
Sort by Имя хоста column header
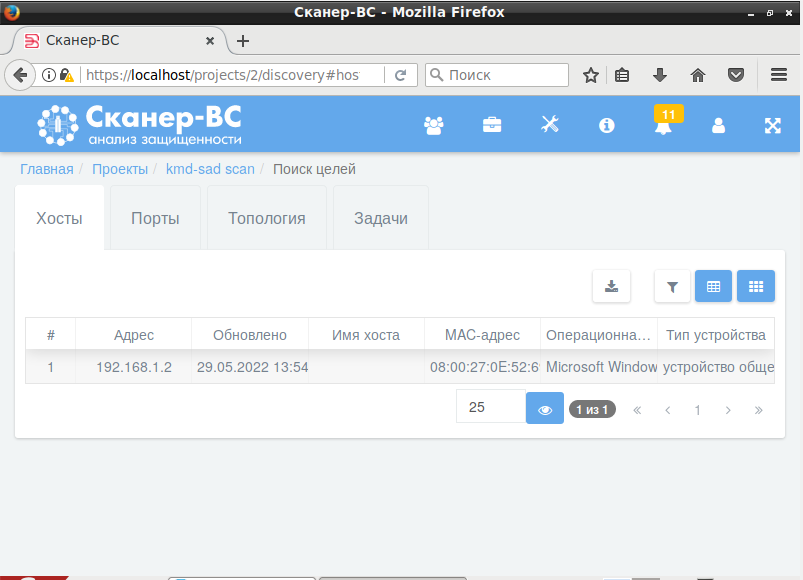point(366,335)
